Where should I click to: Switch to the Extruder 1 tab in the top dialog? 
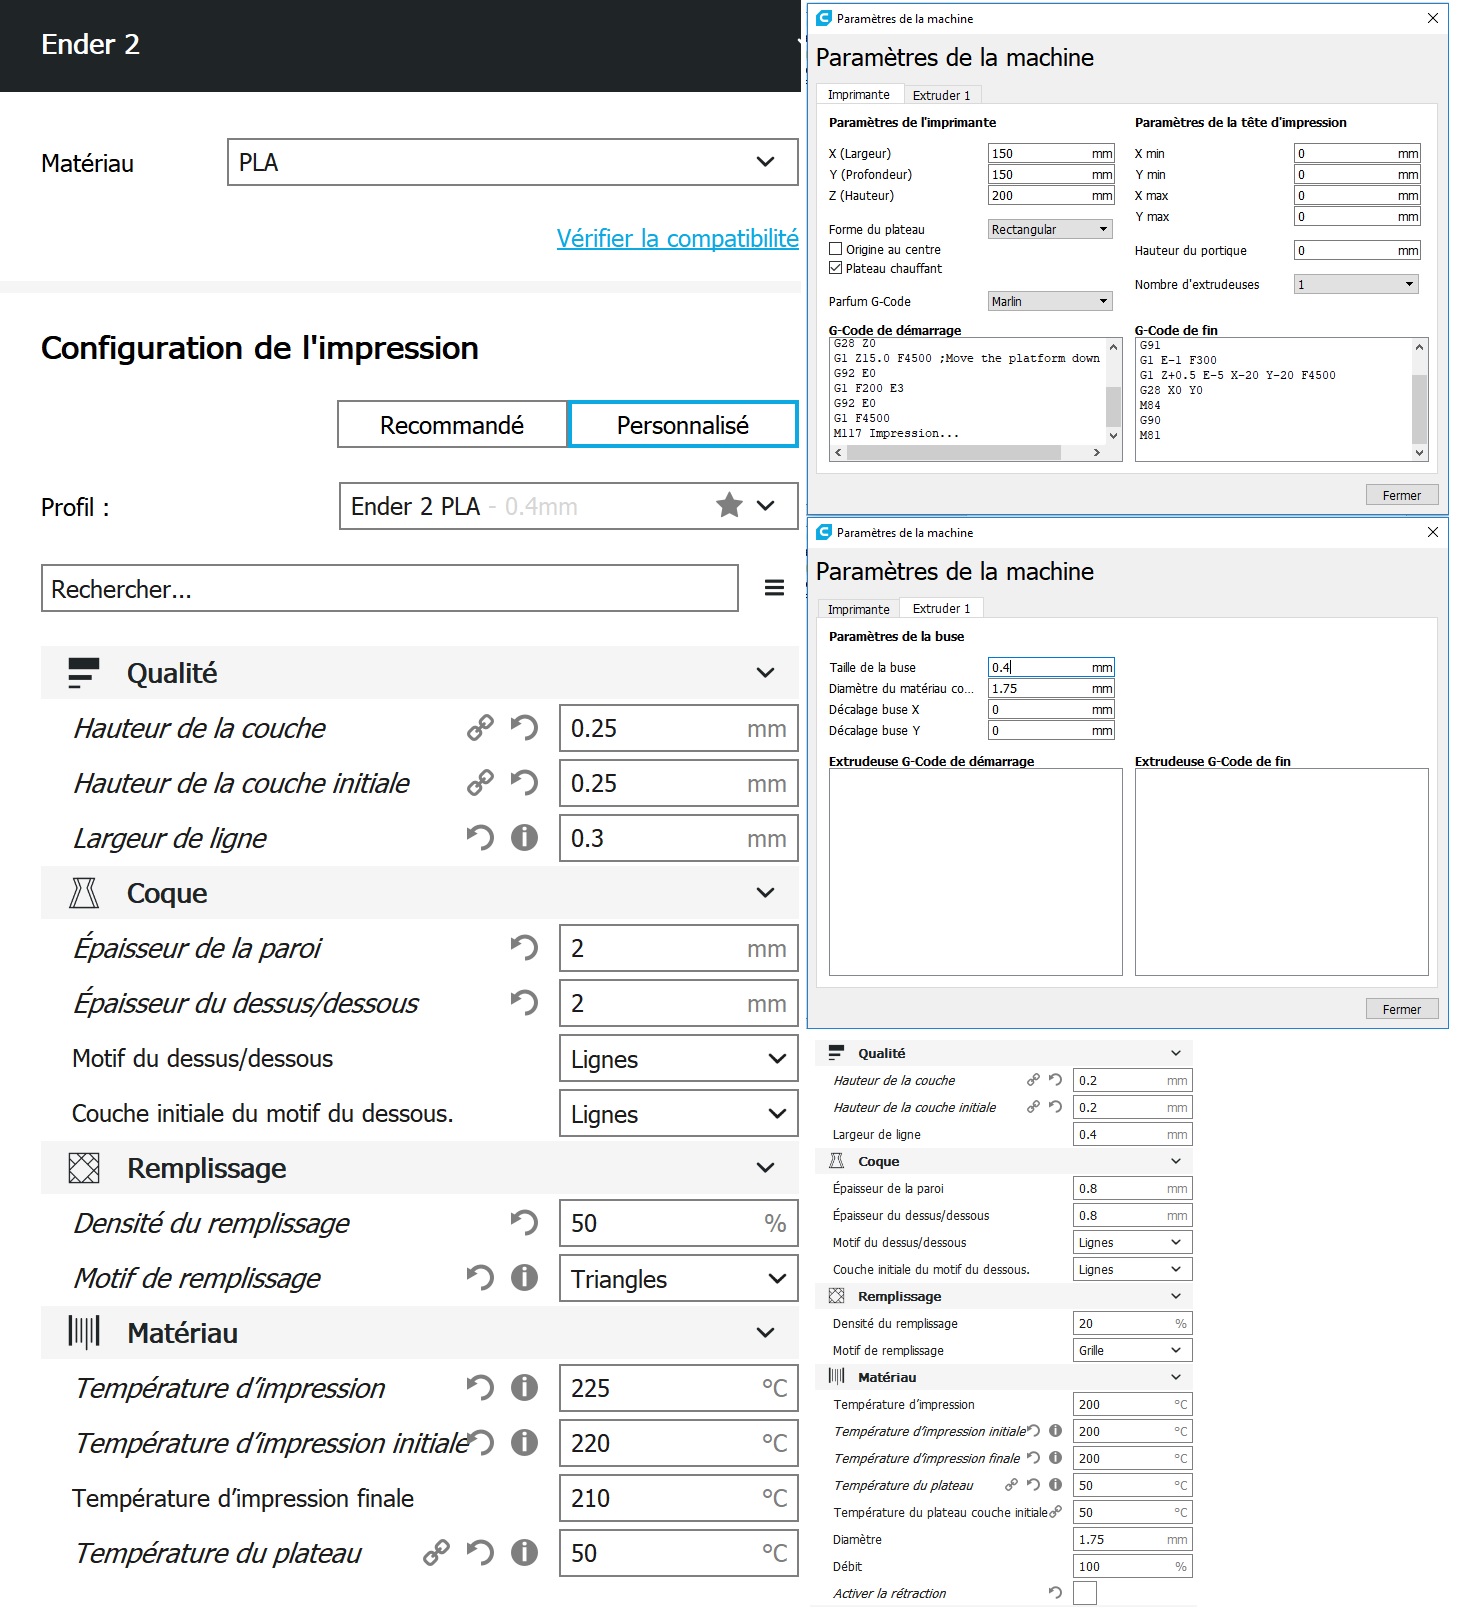(x=941, y=95)
